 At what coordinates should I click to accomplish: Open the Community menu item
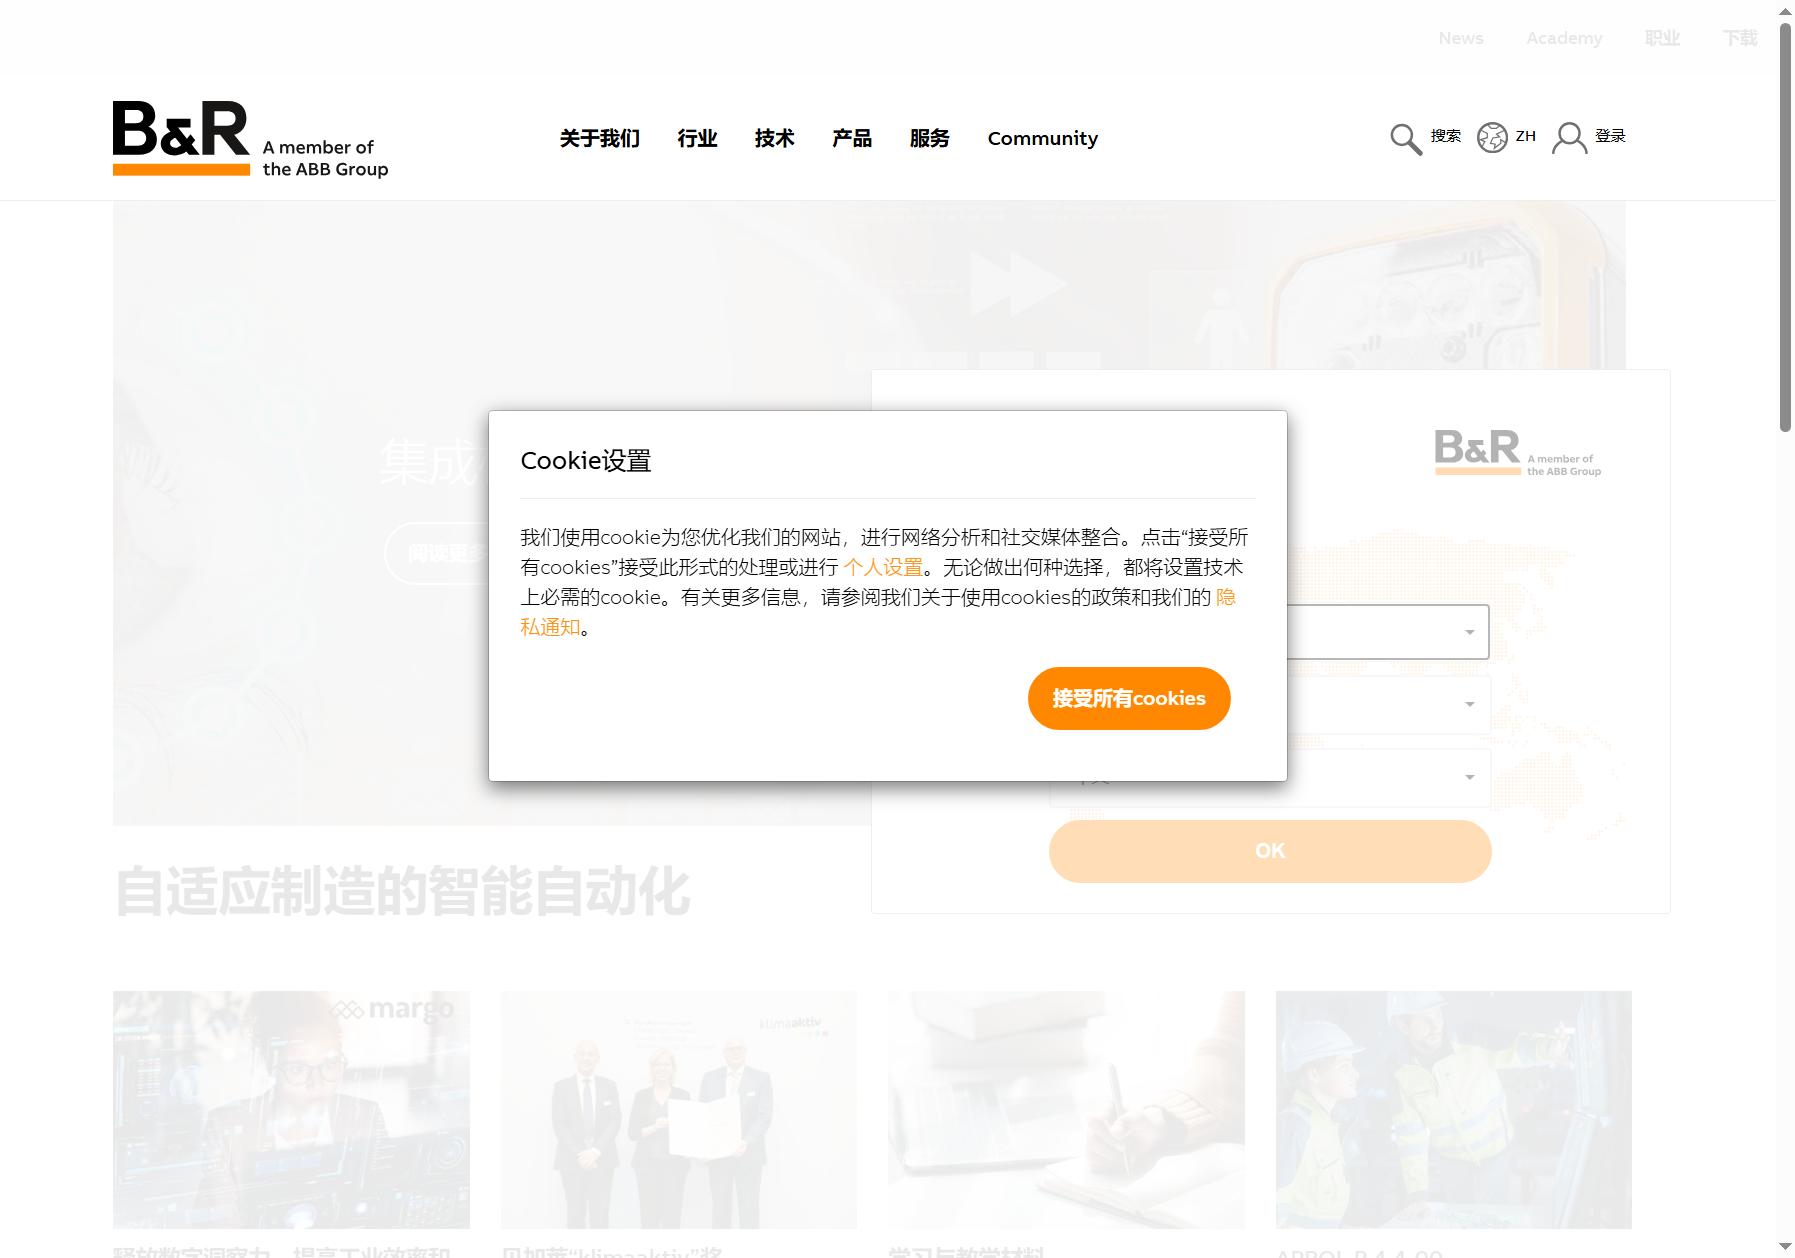(1043, 138)
